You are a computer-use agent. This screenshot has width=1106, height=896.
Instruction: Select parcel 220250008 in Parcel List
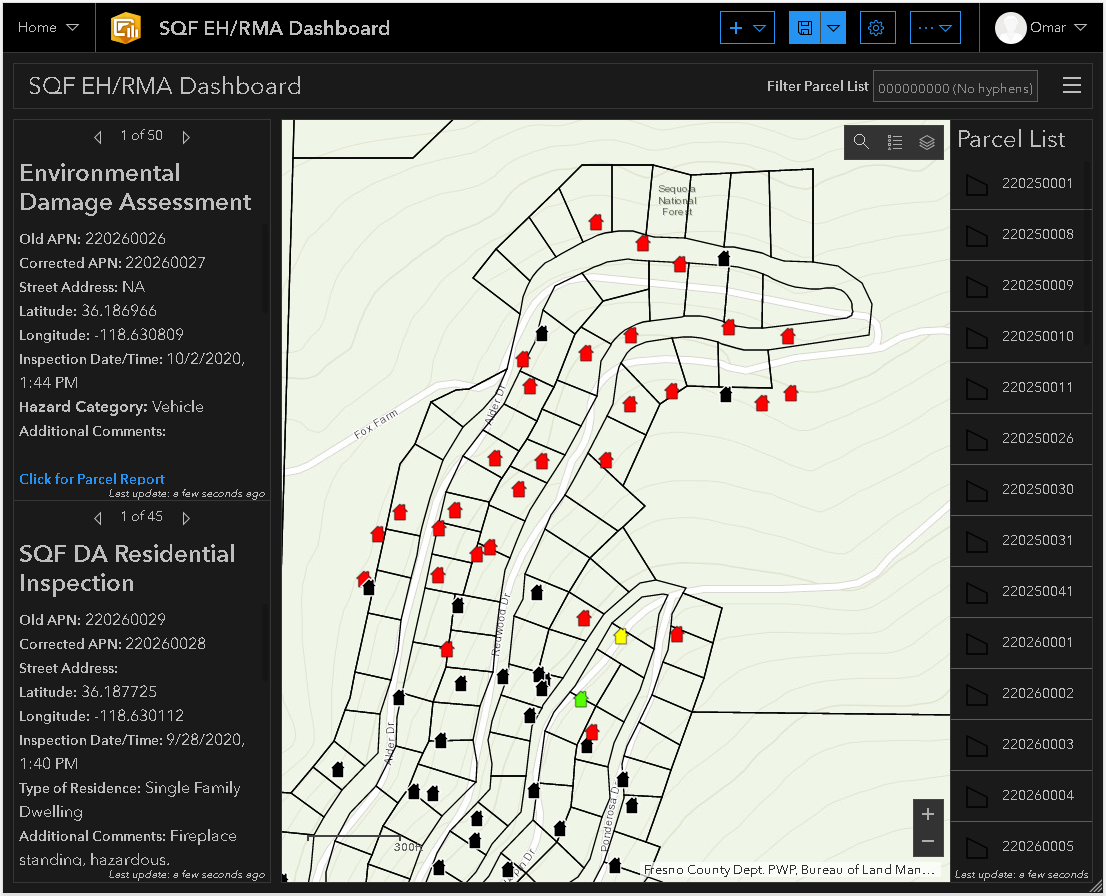point(1021,235)
